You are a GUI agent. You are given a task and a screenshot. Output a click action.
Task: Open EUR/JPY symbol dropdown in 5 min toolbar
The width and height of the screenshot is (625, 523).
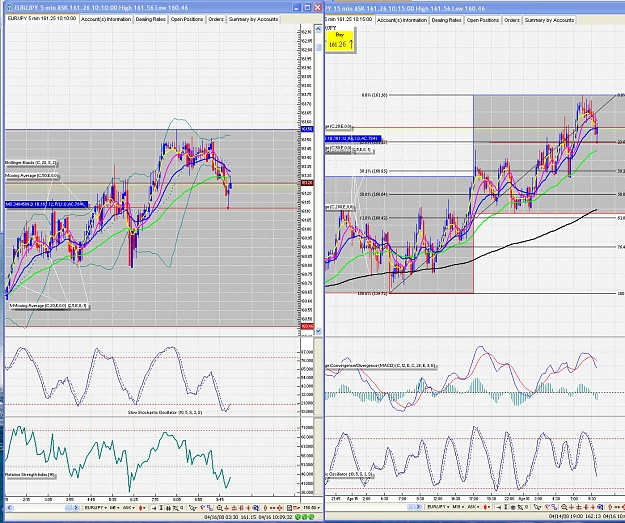click(x=96, y=508)
